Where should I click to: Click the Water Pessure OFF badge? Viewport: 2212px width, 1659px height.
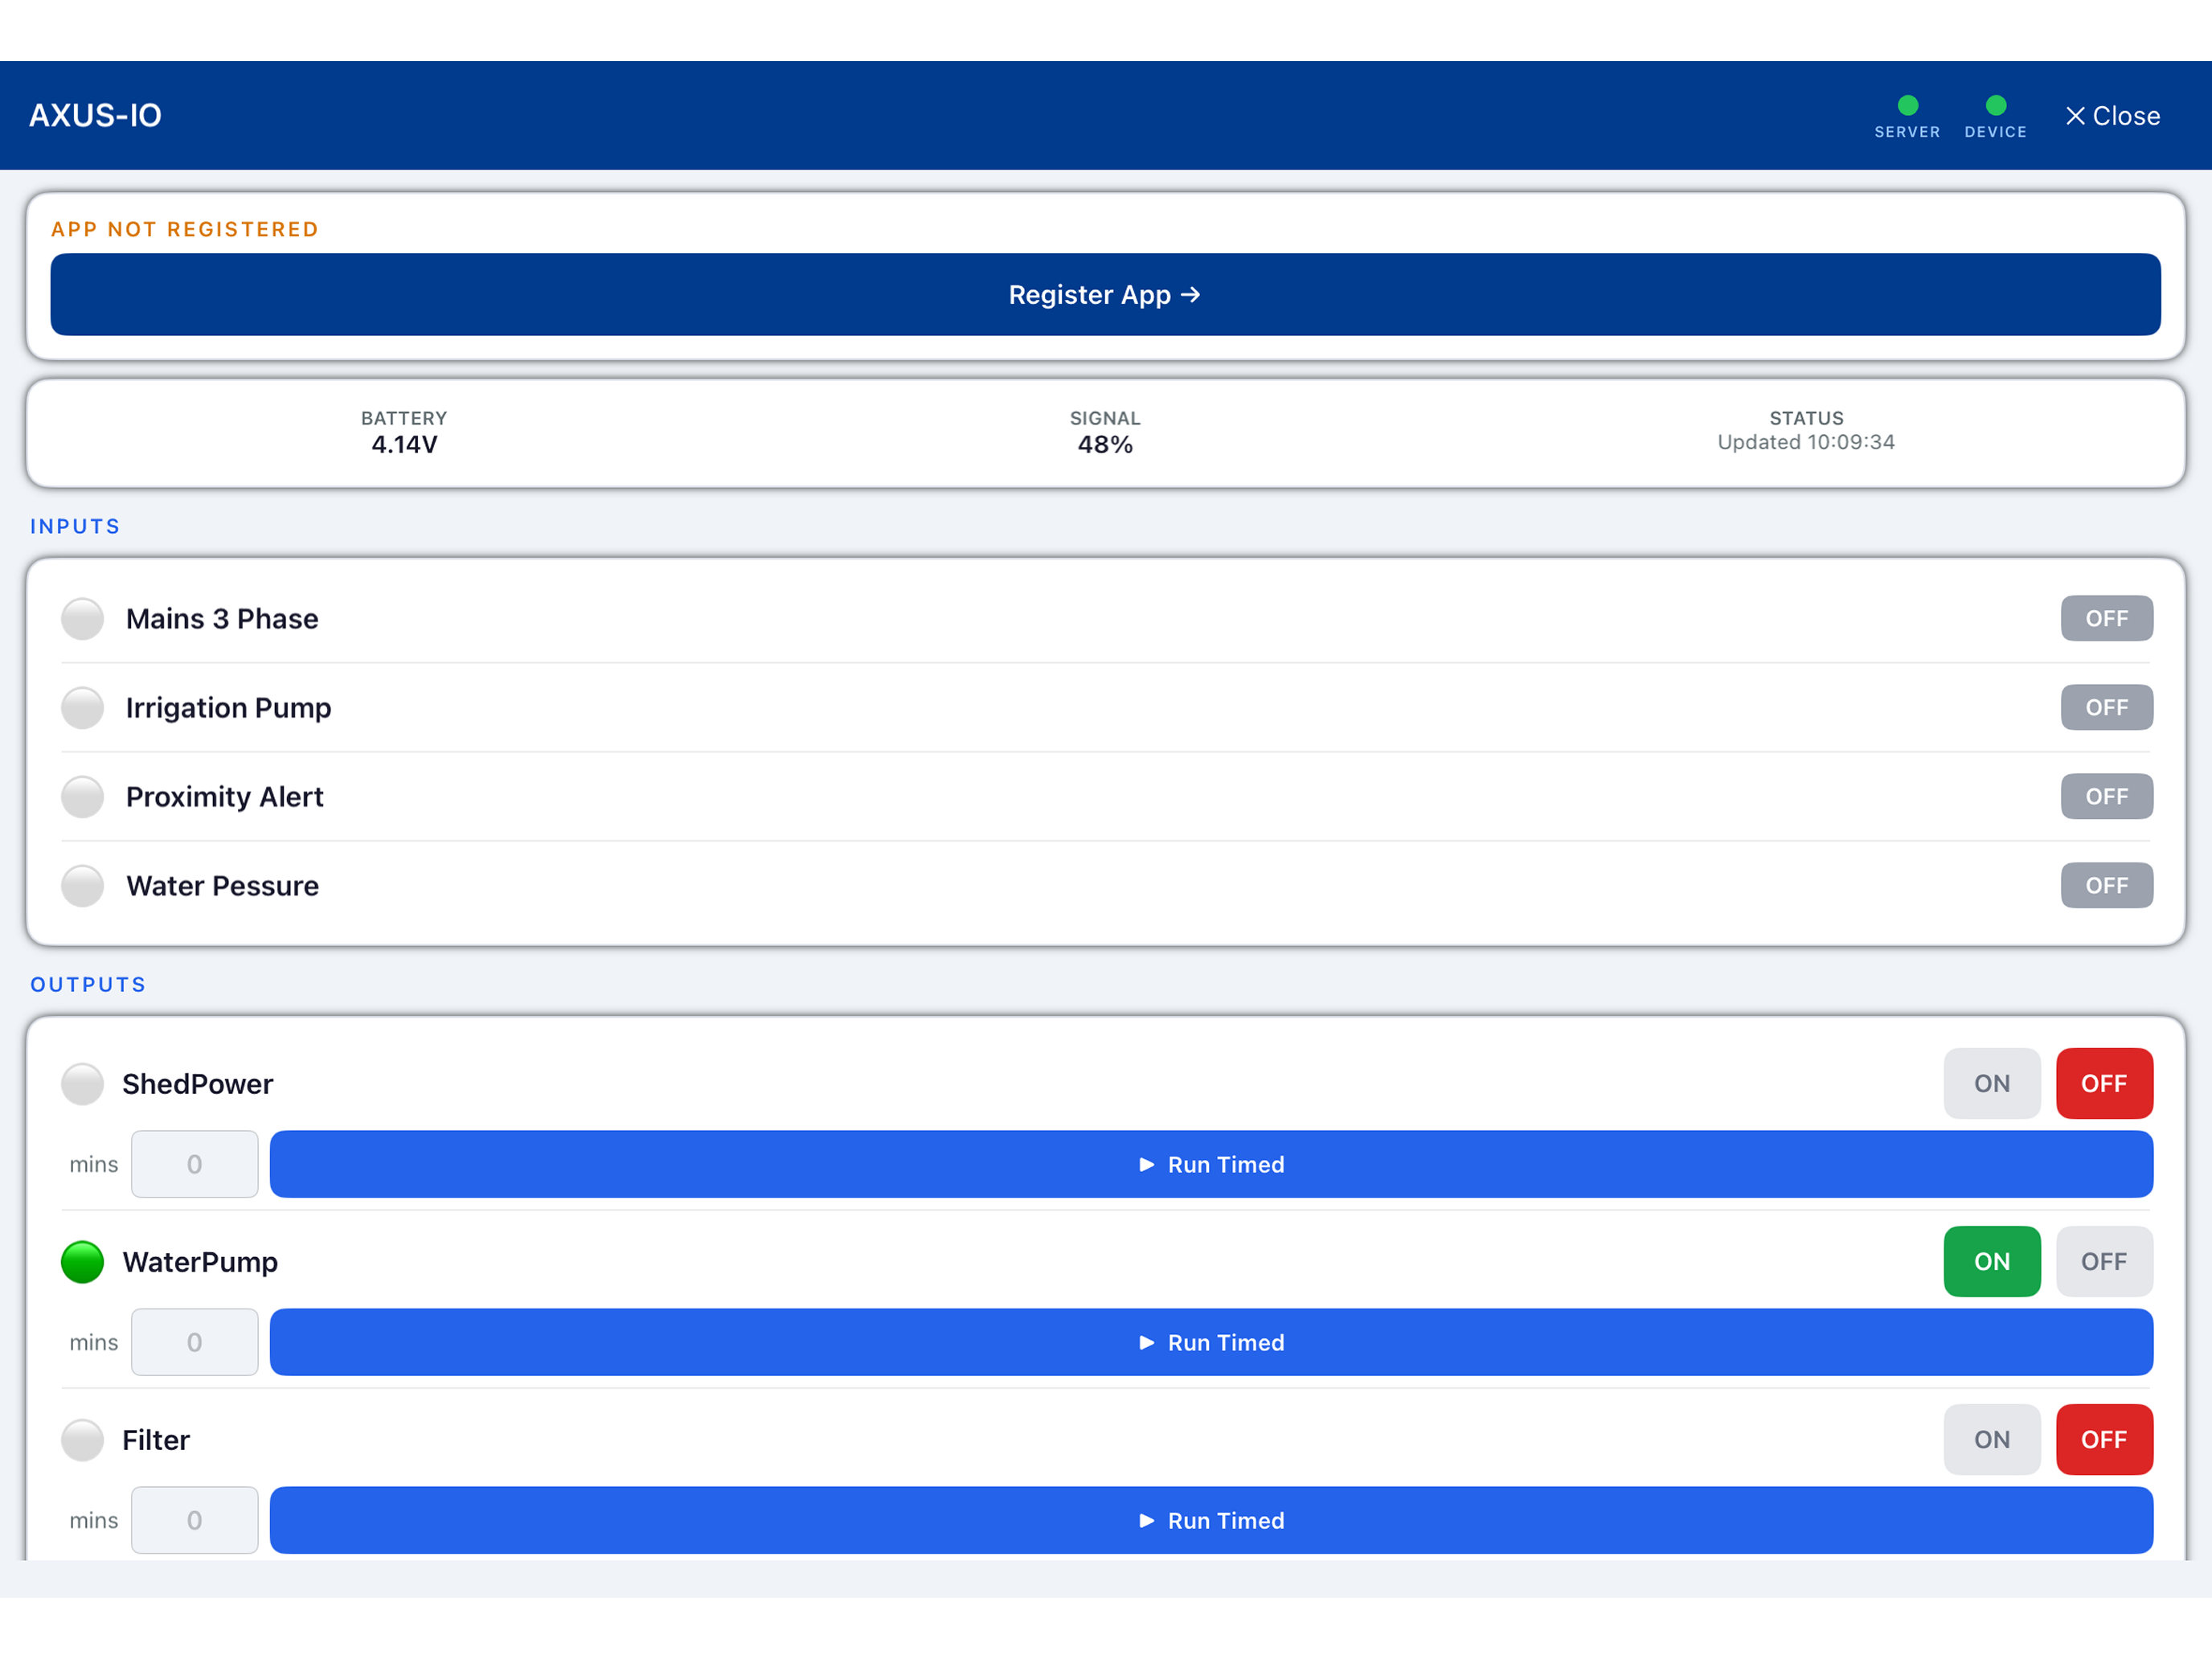tap(2106, 885)
